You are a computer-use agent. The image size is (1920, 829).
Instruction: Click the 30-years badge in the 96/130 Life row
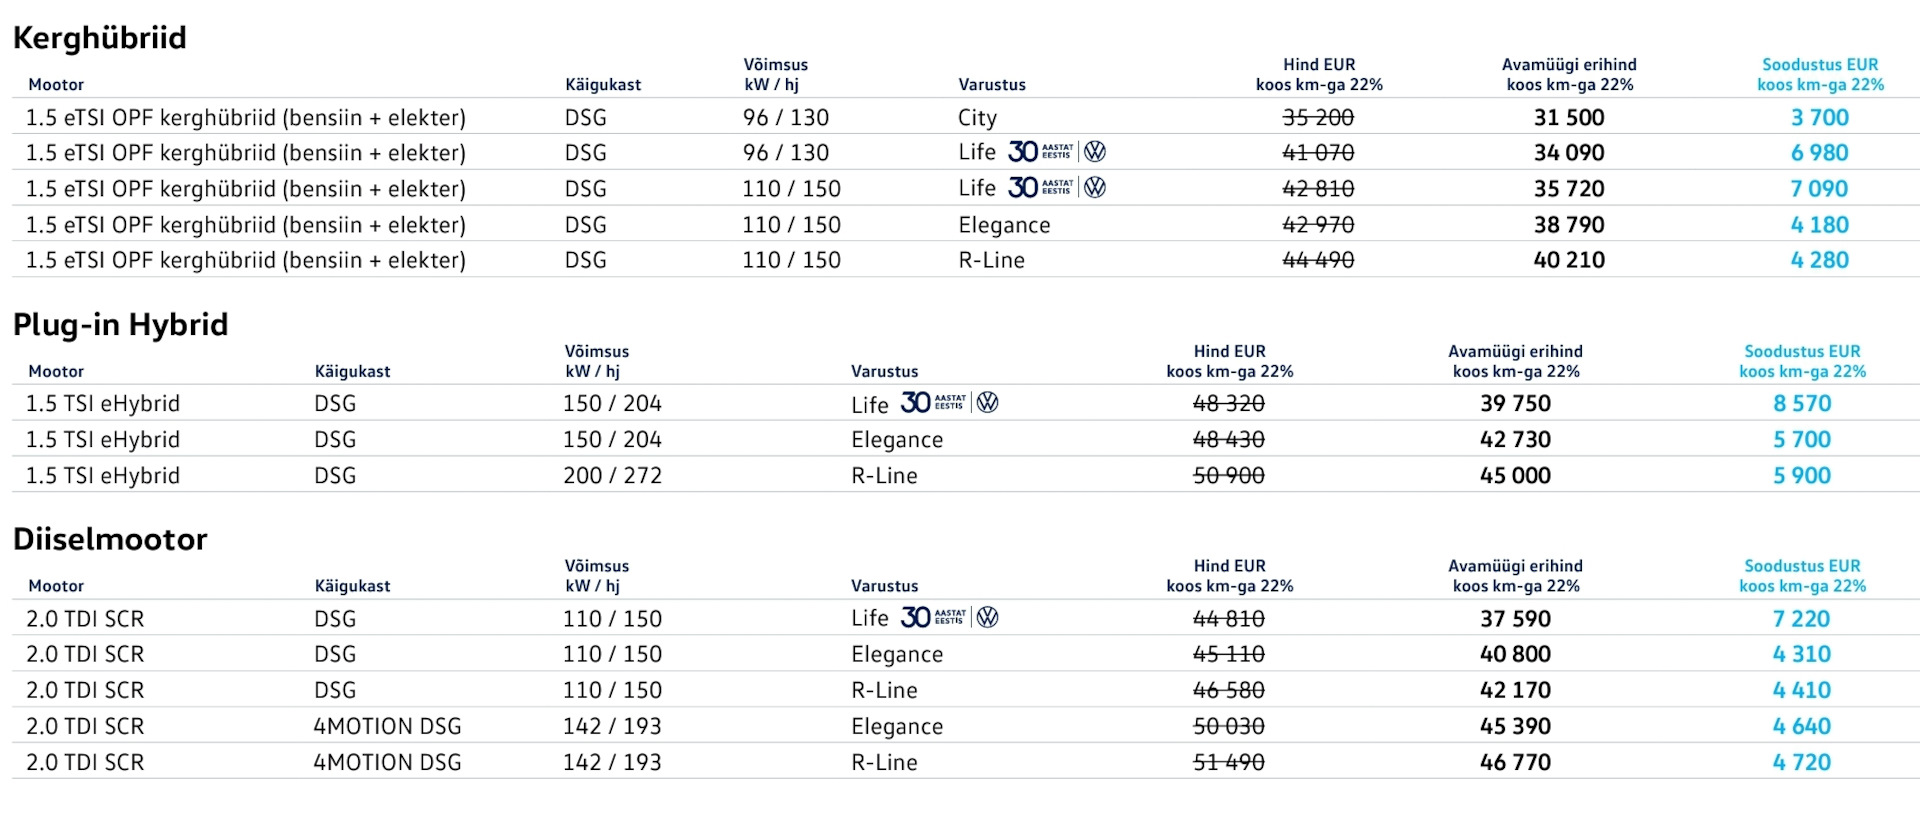tap(1040, 152)
